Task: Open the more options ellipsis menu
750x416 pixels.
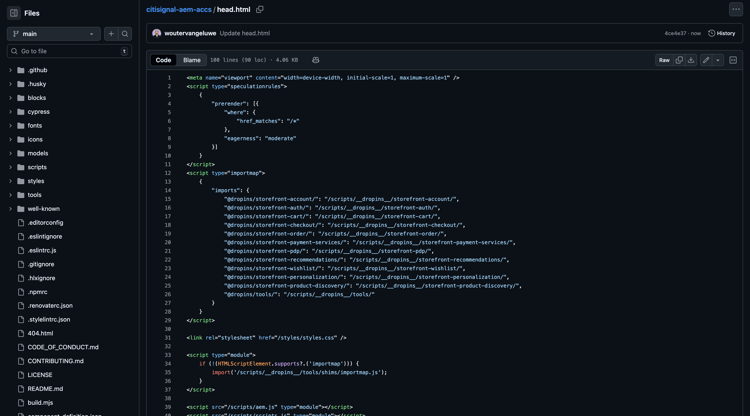Action: point(736,9)
